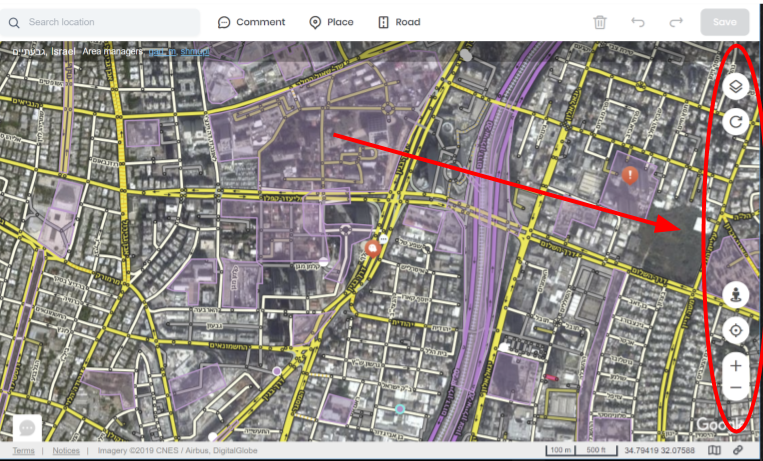Zoom in with the plus button
The height and width of the screenshot is (461, 763).
(x=735, y=366)
